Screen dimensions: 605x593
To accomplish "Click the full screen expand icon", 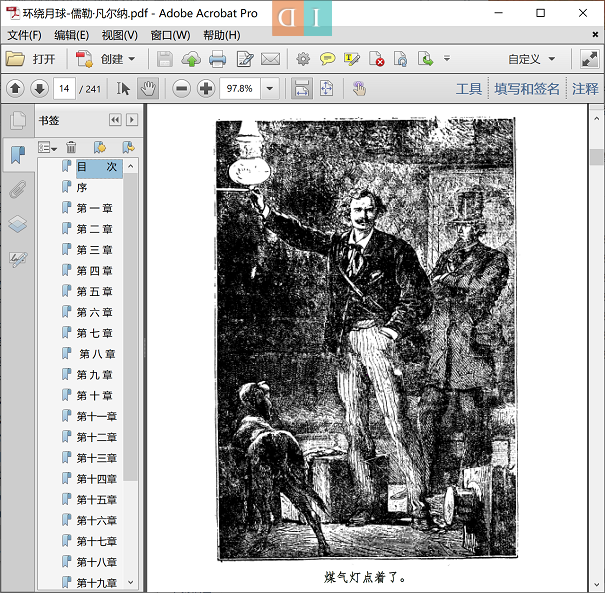I will [x=589, y=59].
